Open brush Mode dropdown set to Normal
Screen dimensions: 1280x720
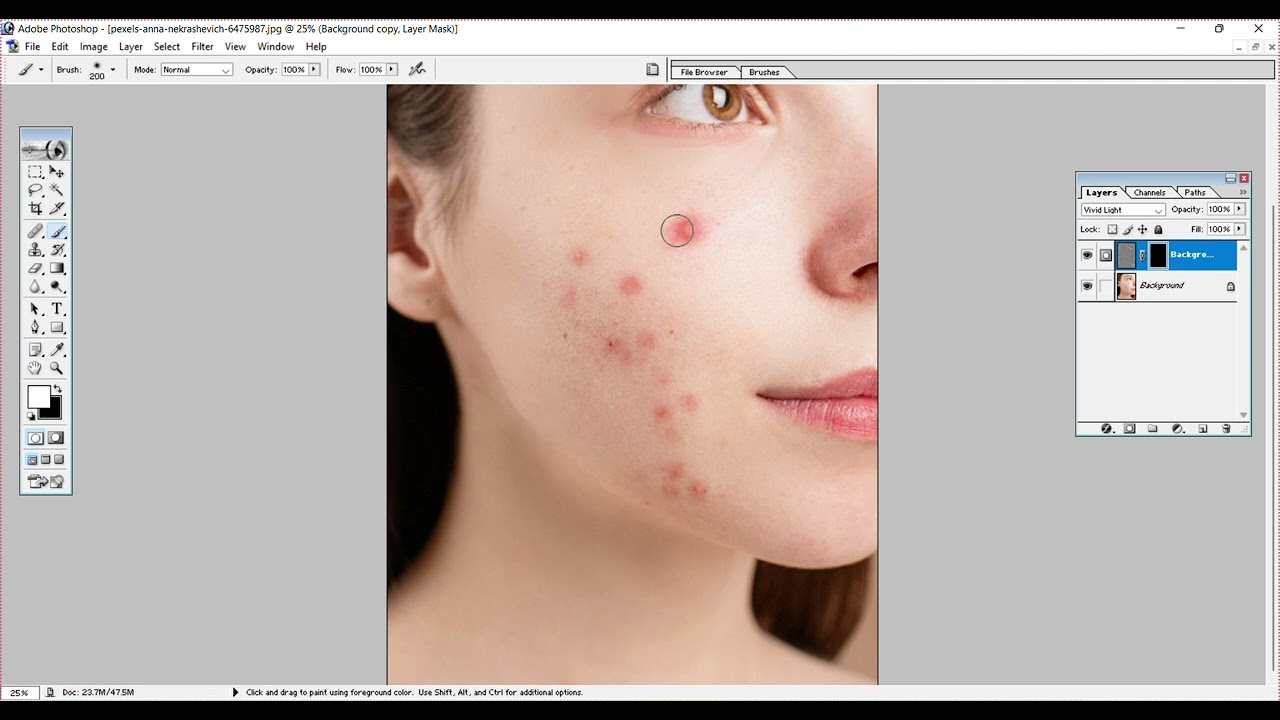[x=196, y=70]
